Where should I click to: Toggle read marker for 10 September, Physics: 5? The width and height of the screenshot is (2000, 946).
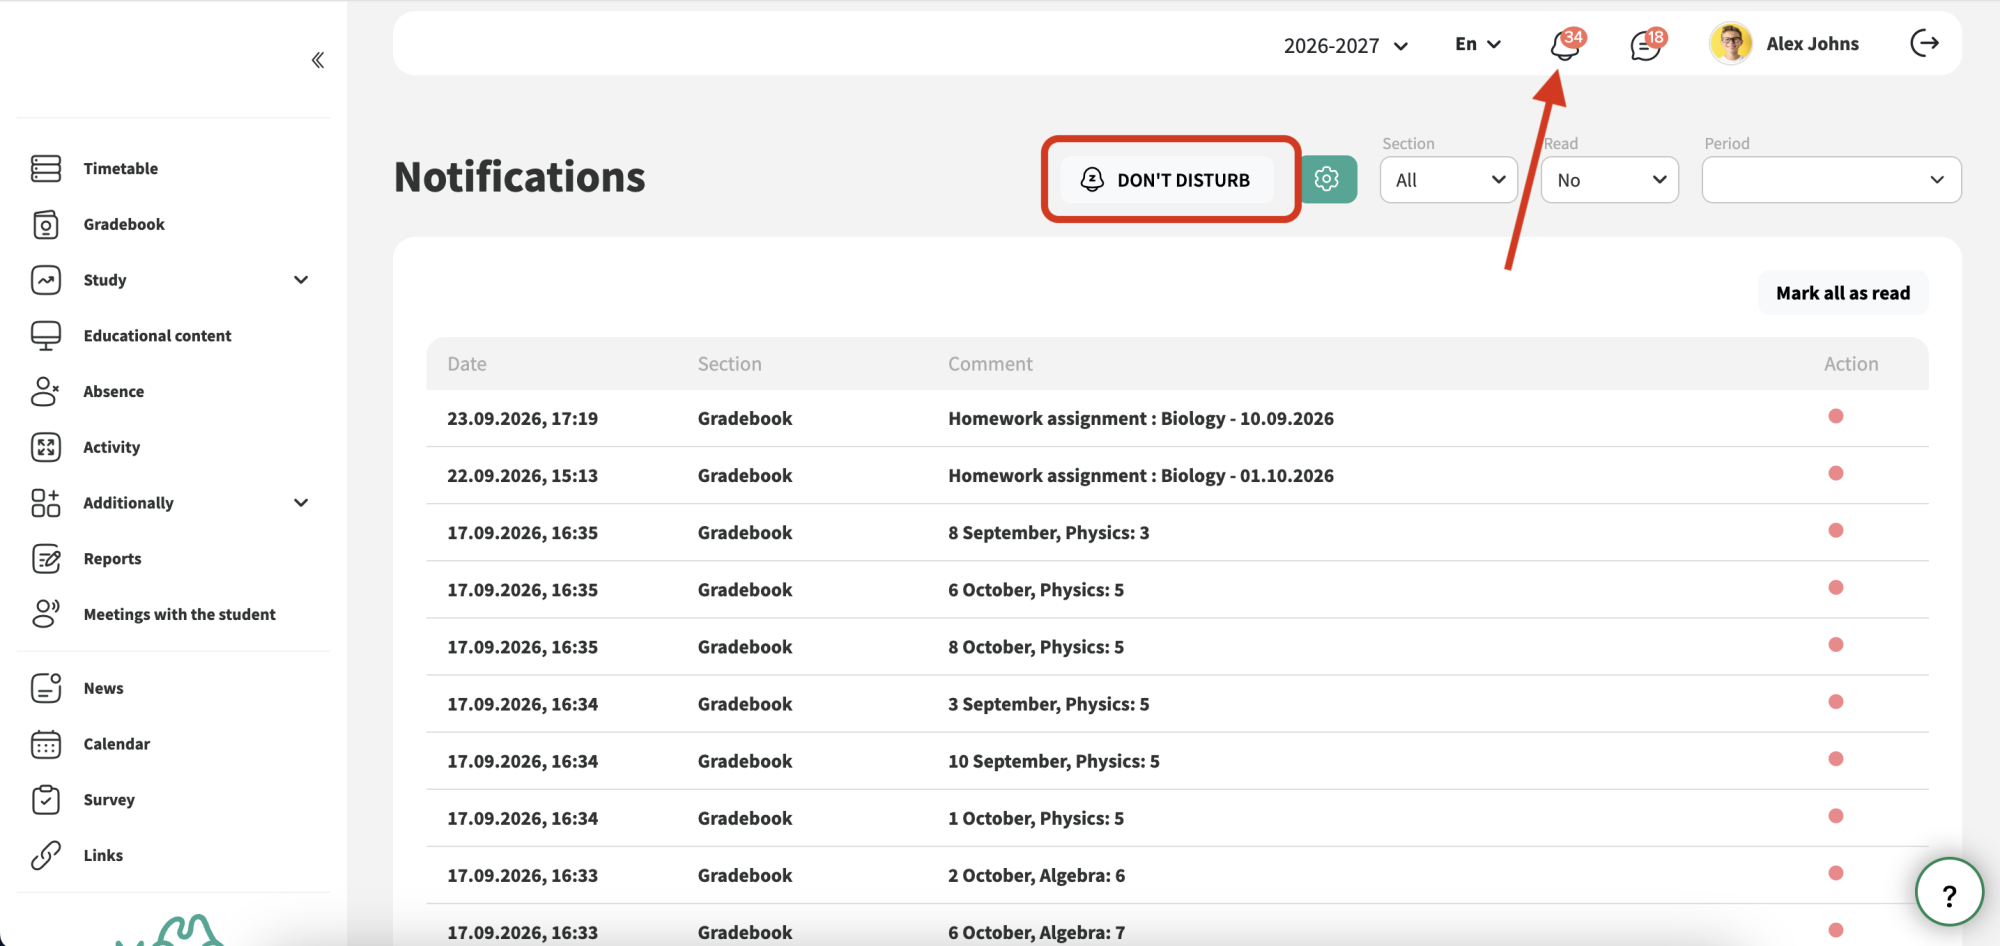[1836, 759]
